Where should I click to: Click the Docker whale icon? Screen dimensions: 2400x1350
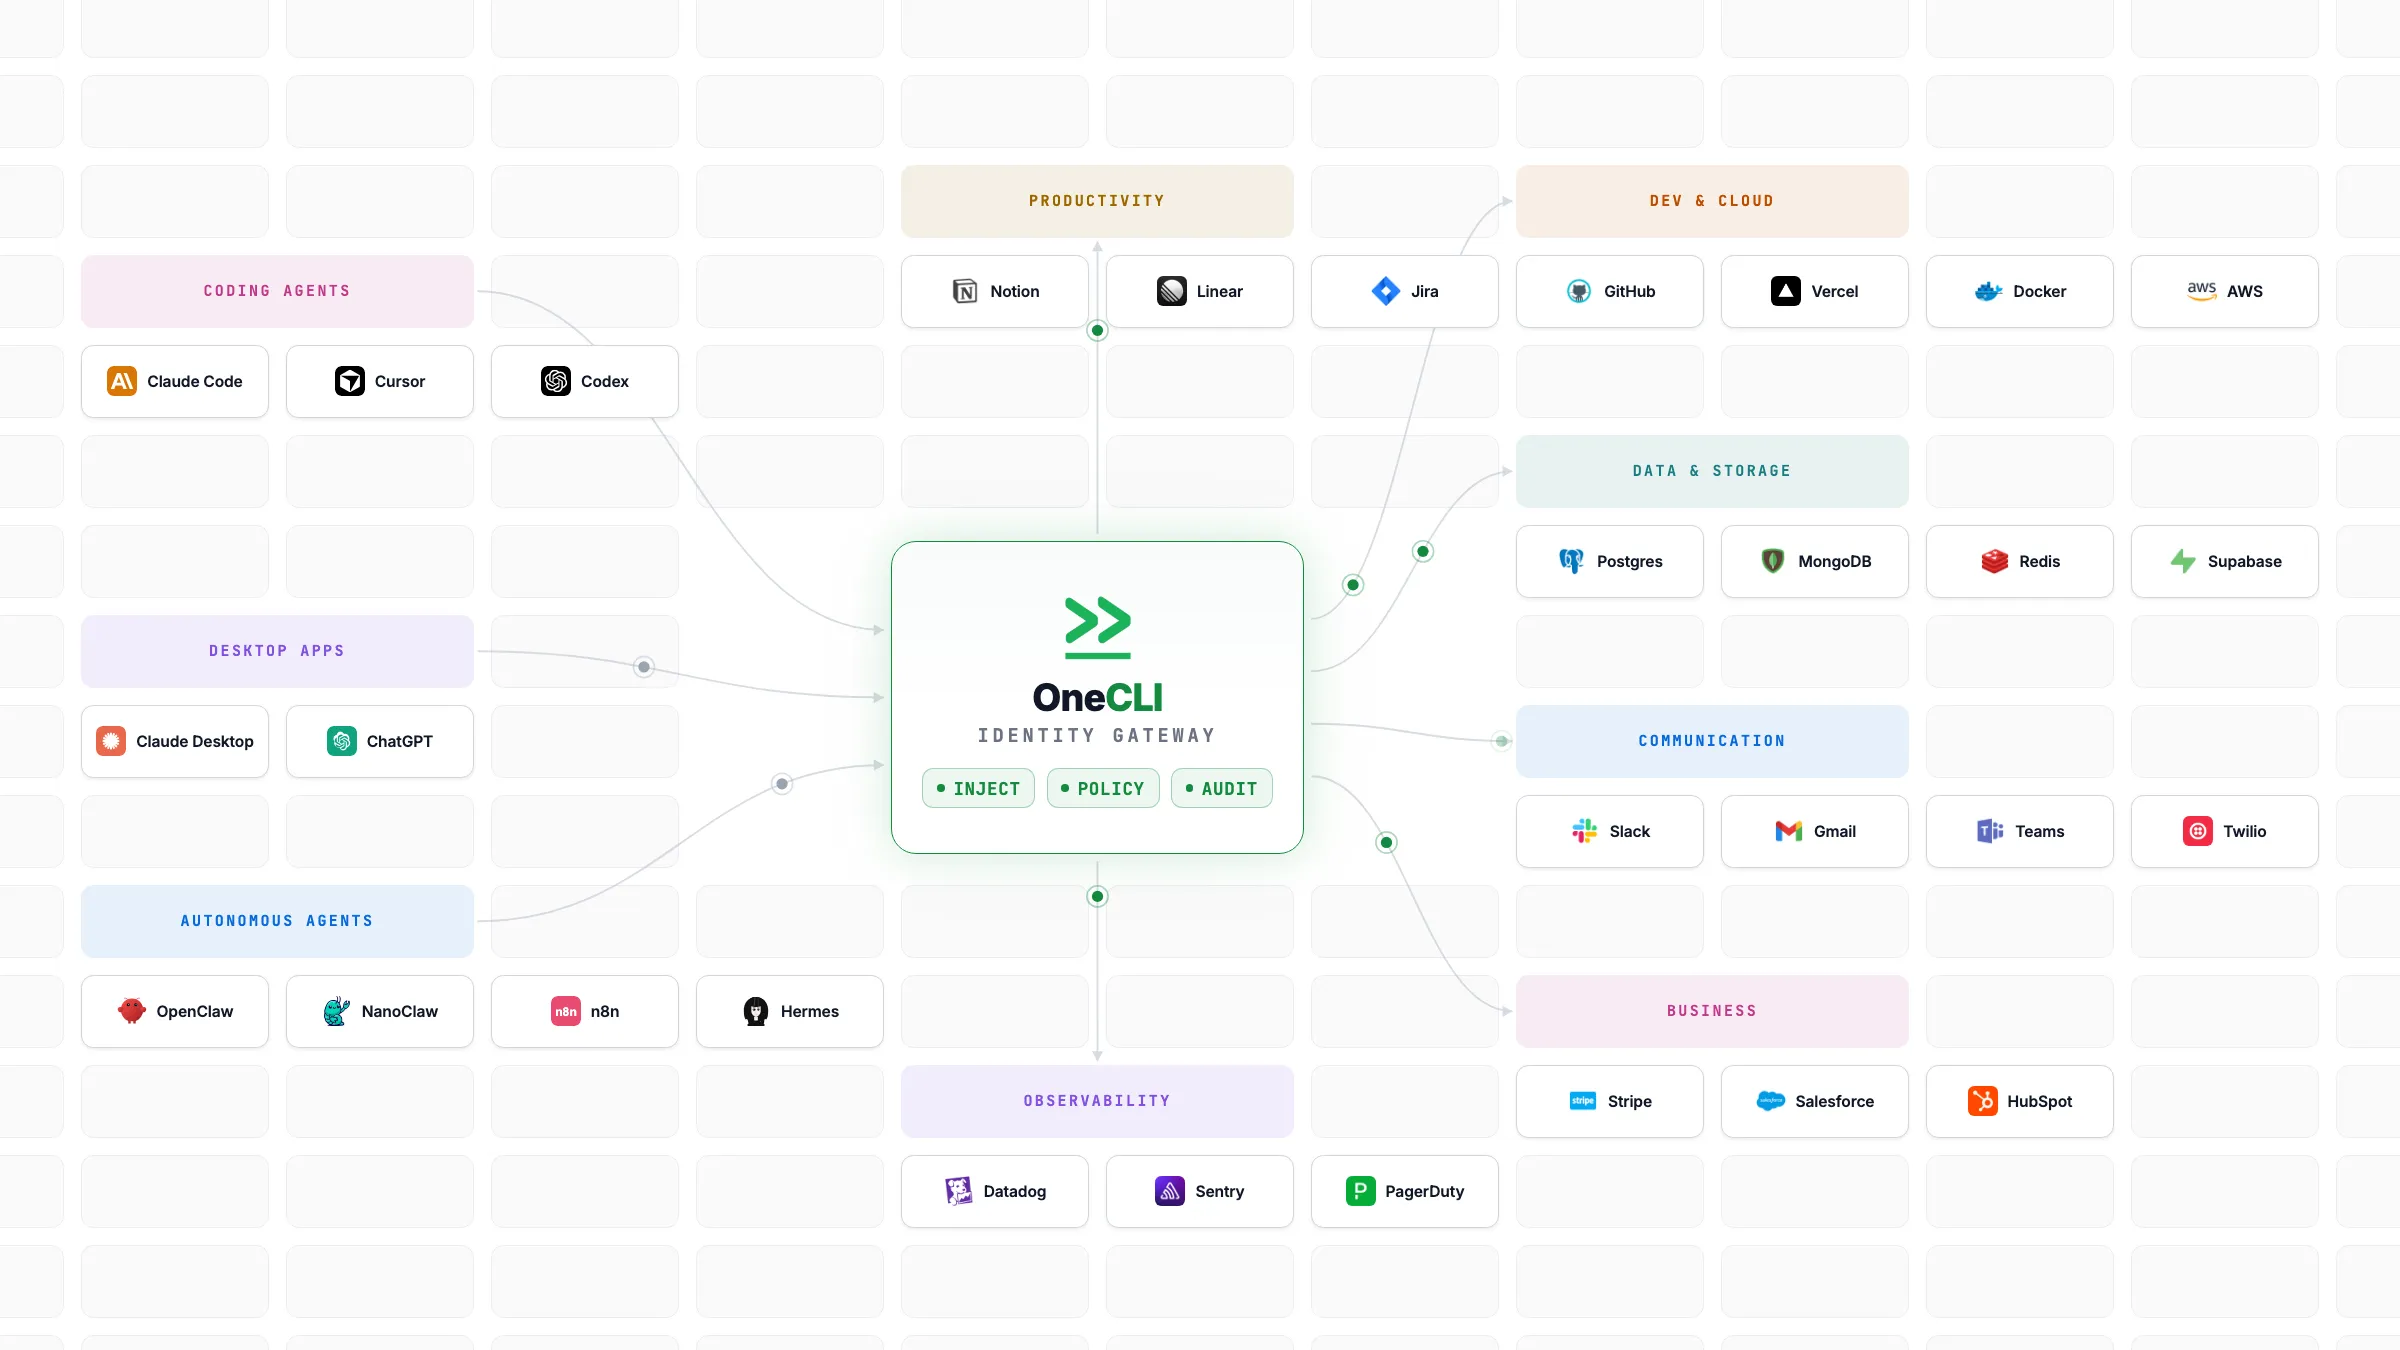(1988, 291)
